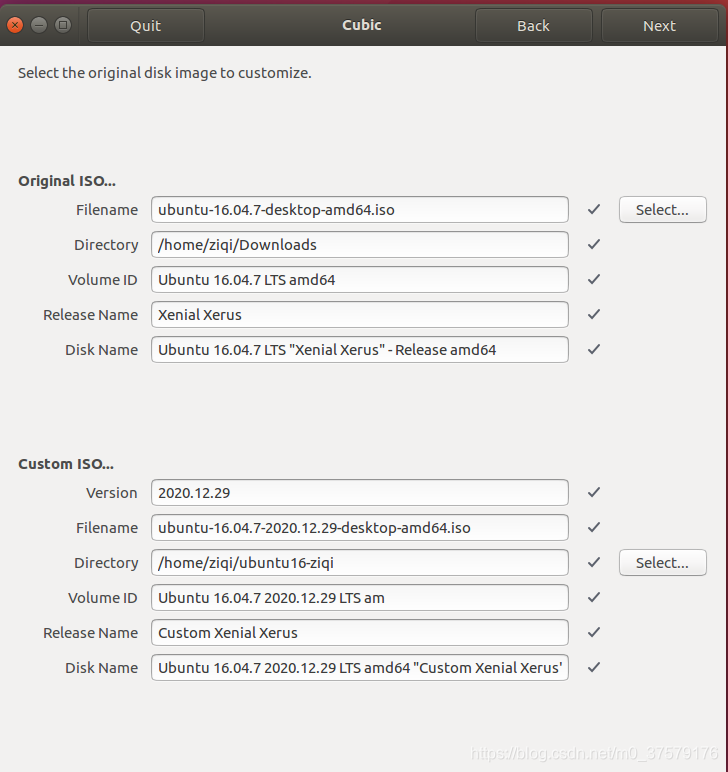The width and height of the screenshot is (728, 772).
Task: Click checkmark beside custom Release Name
Action: (594, 632)
